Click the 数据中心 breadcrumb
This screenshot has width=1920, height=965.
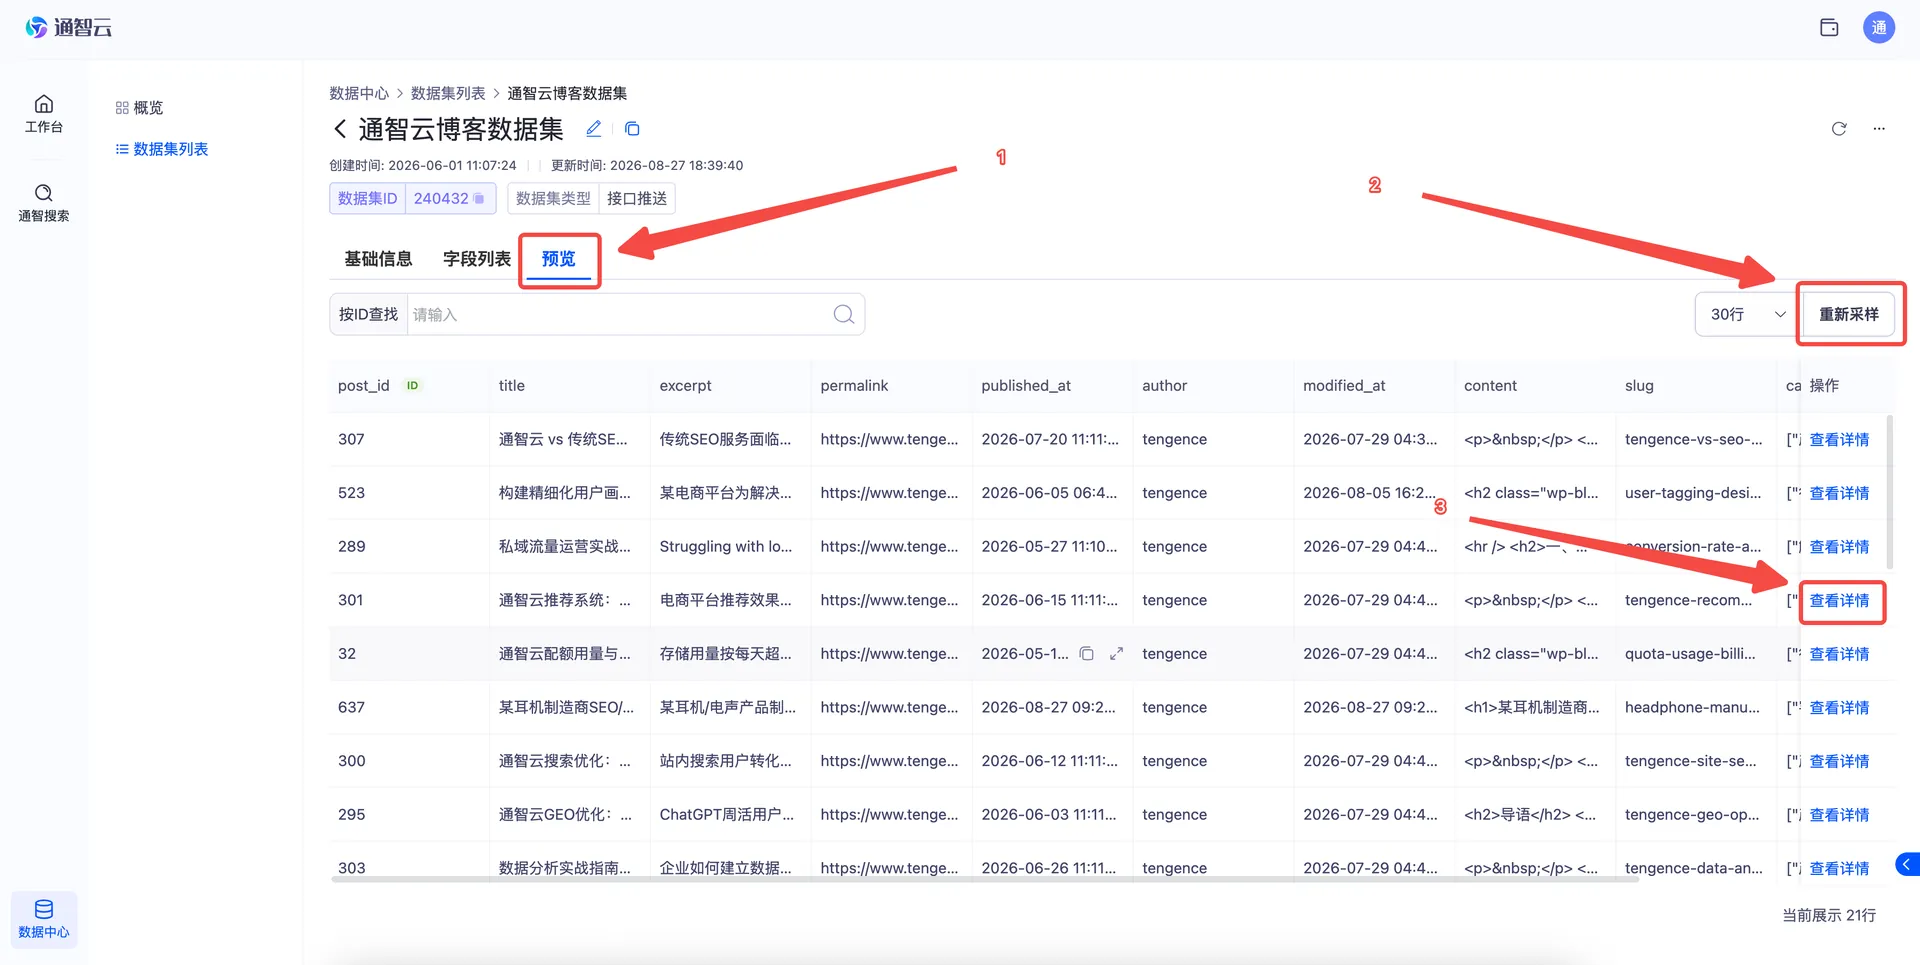point(359,93)
